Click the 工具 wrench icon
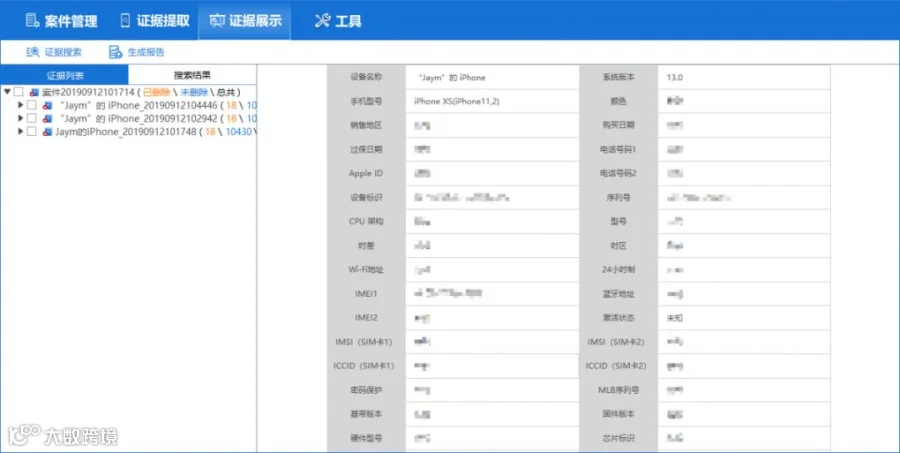The height and width of the screenshot is (453, 900). [322, 21]
